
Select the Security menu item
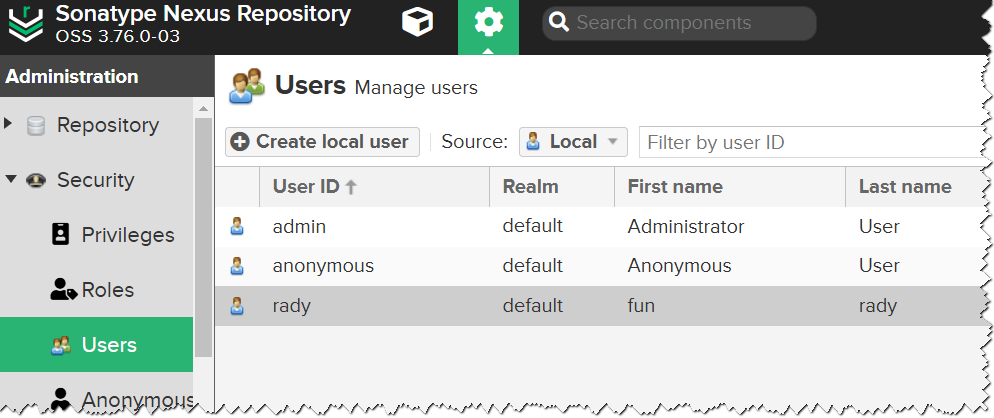[96, 180]
